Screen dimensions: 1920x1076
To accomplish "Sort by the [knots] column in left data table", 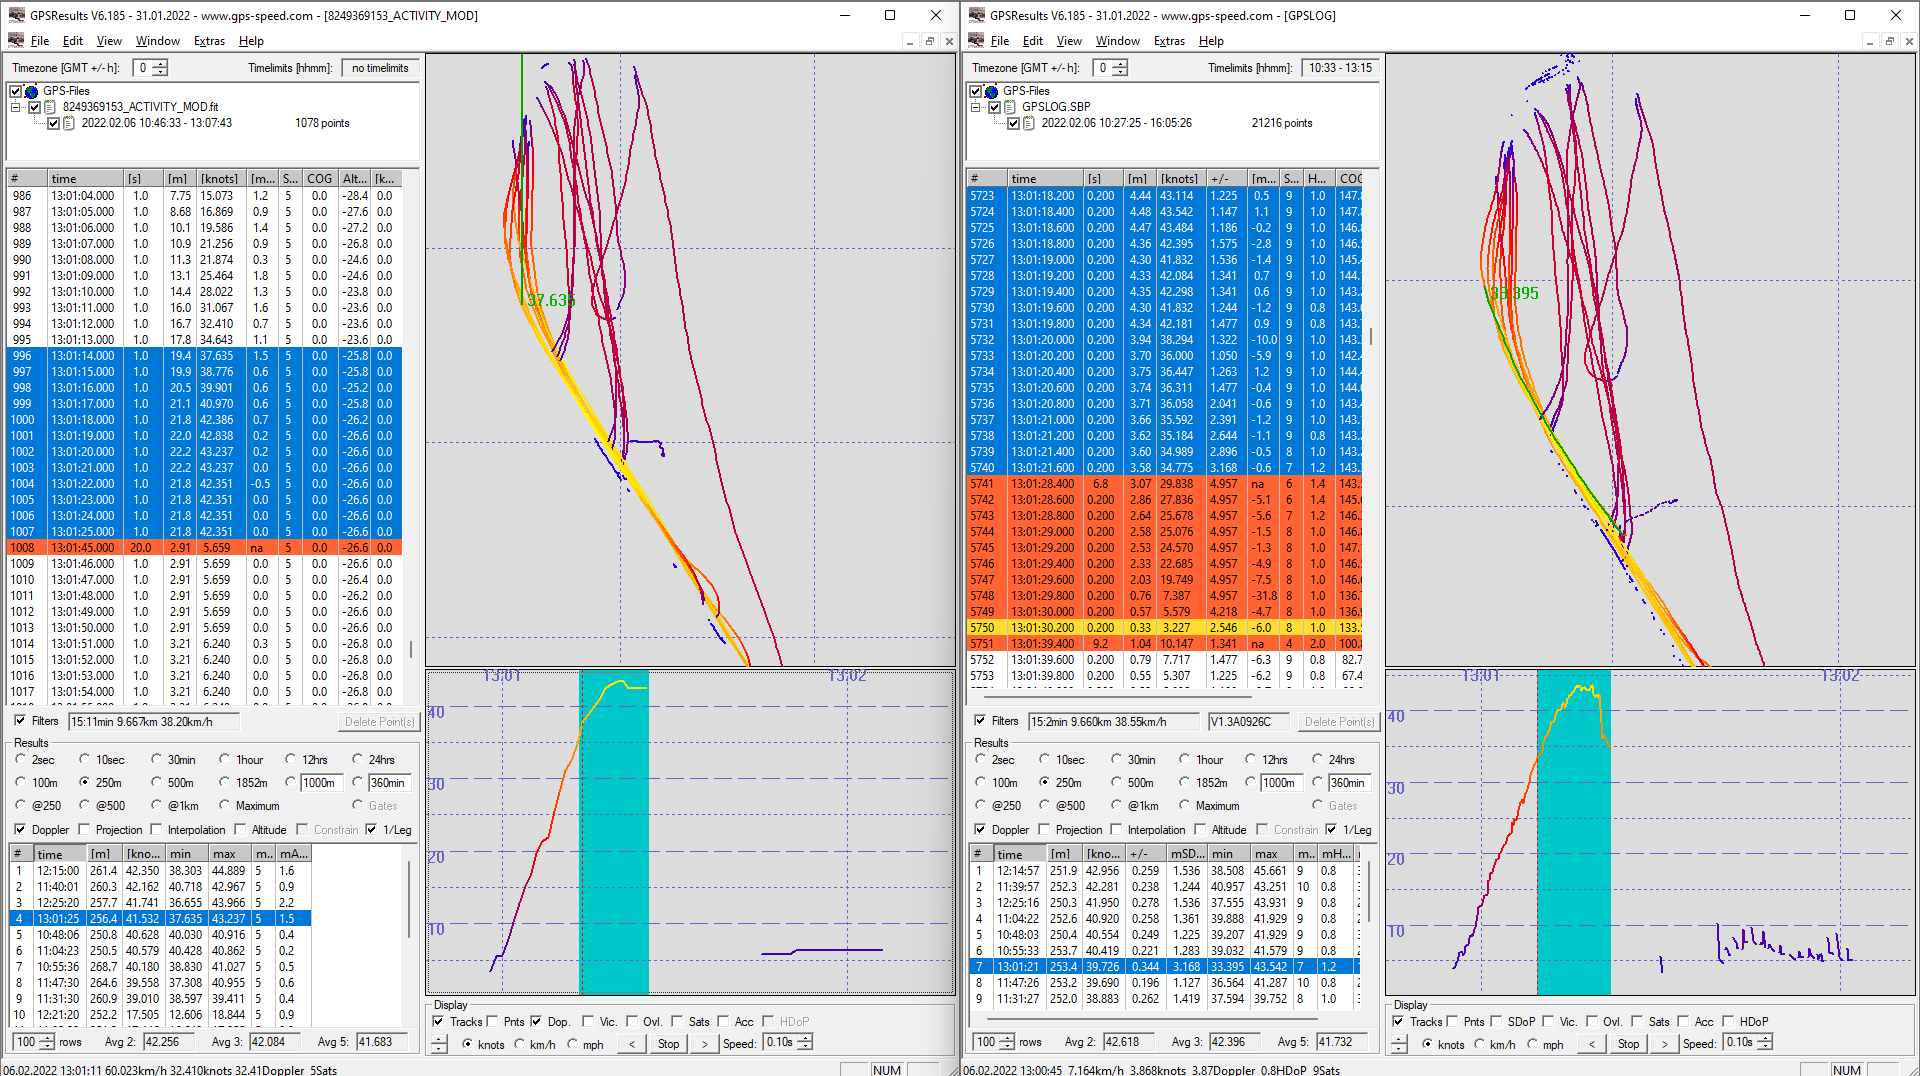I will point(220,179).
